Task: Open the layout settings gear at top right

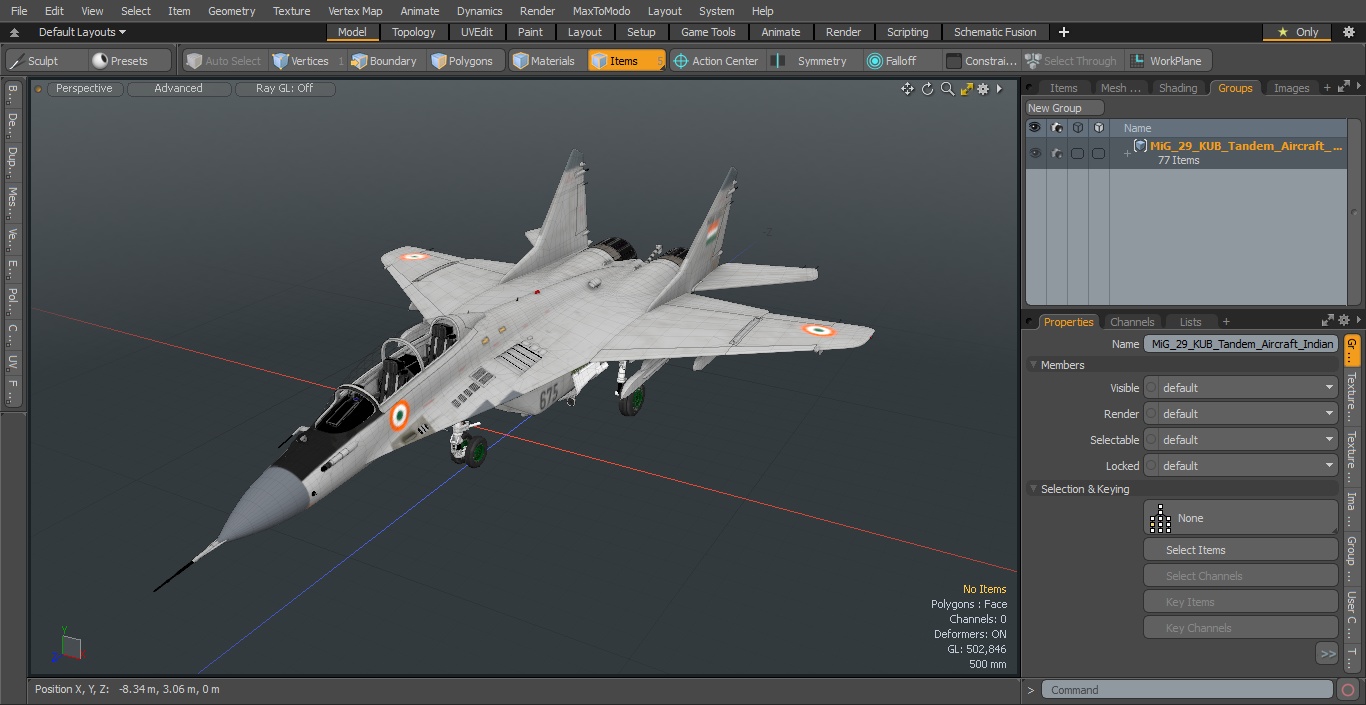Action: 1348,32
